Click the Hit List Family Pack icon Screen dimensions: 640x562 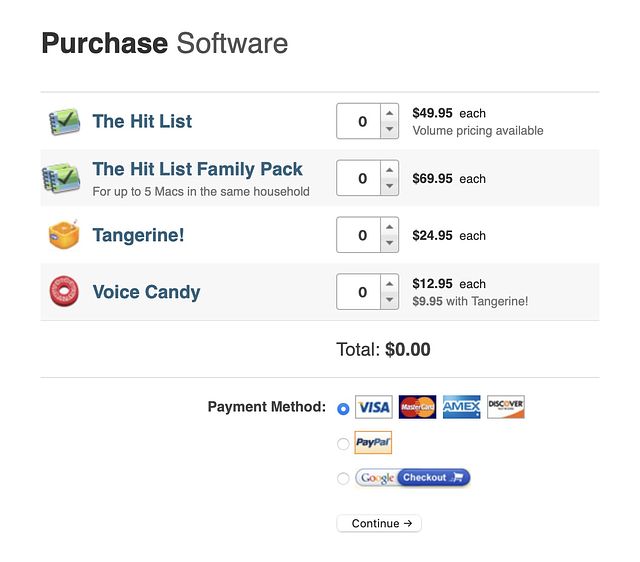[x=61, y=178]
